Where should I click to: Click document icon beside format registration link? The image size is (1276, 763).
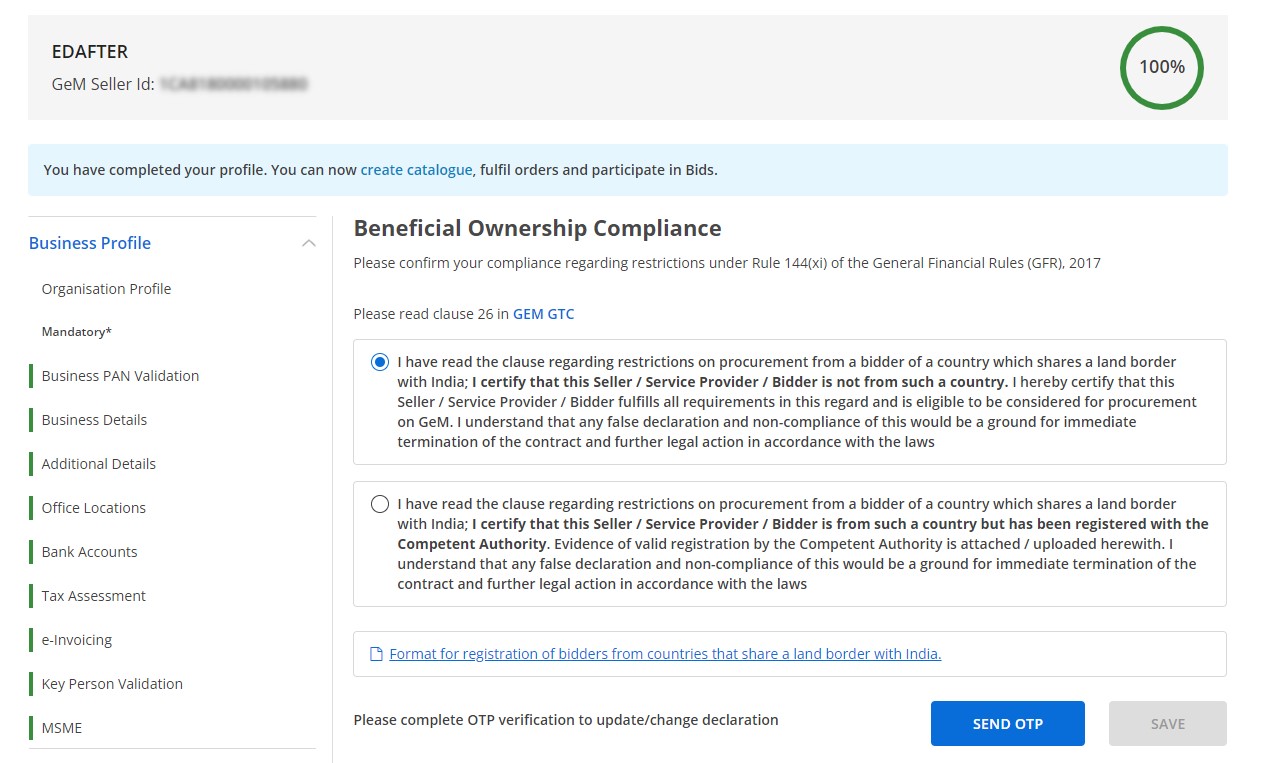(376, 654)
